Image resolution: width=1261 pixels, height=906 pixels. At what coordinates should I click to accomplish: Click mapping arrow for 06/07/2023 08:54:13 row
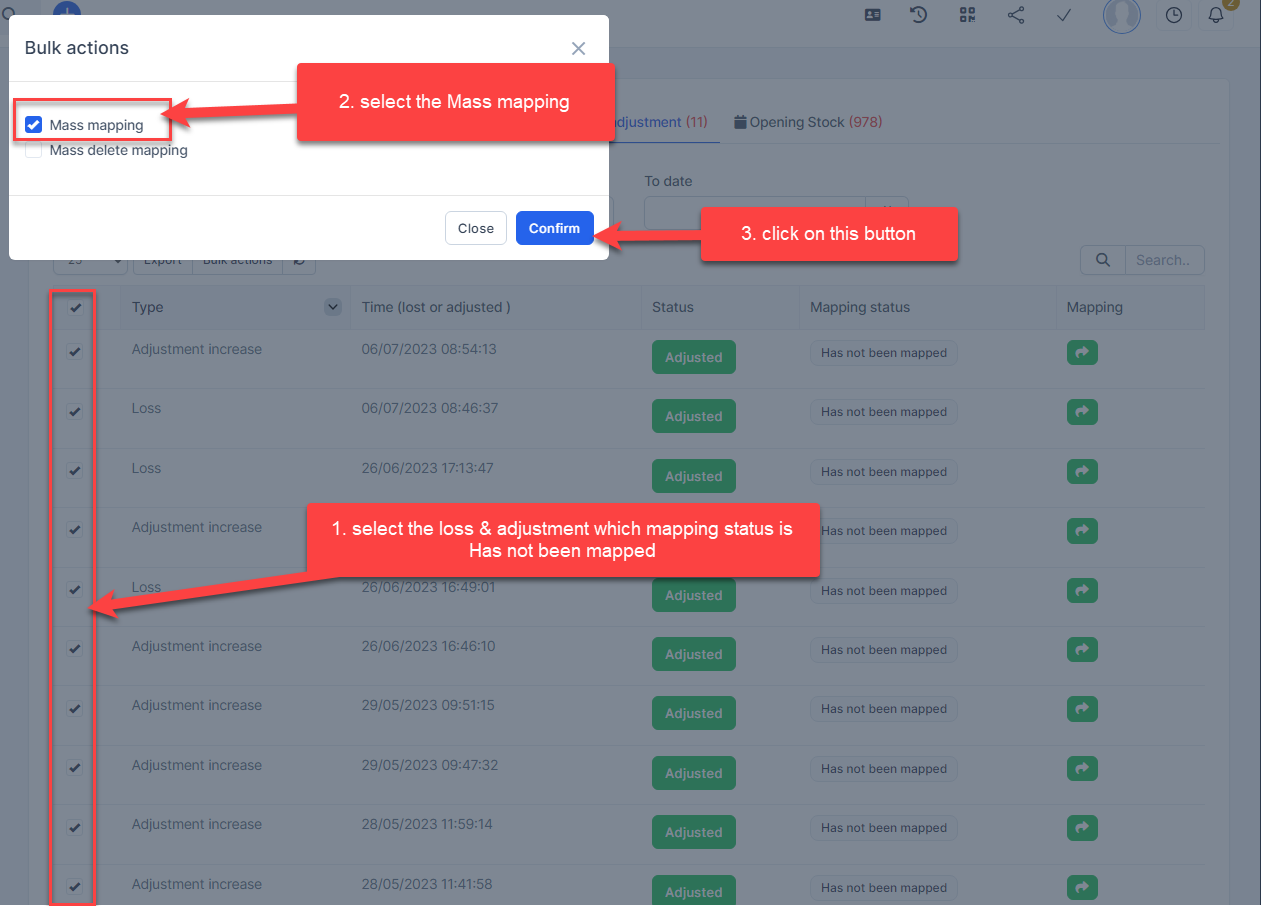pos(1082,352)
